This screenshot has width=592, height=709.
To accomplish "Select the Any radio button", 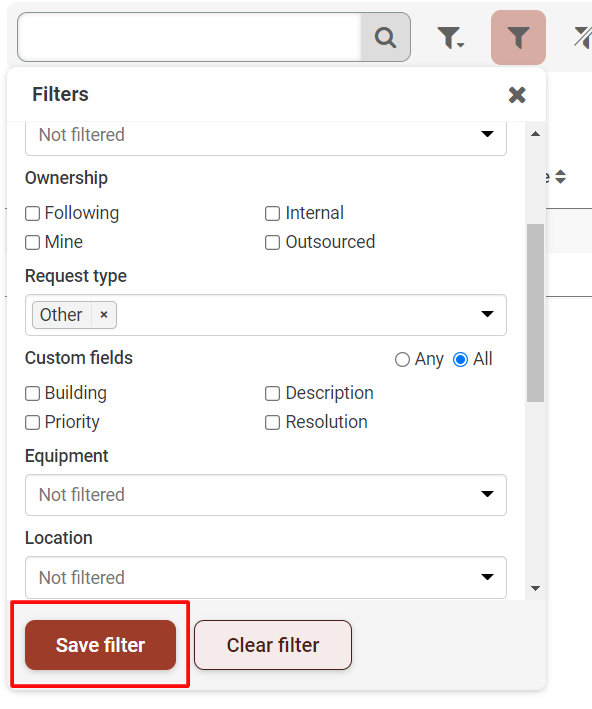I will tap(402, 360).
